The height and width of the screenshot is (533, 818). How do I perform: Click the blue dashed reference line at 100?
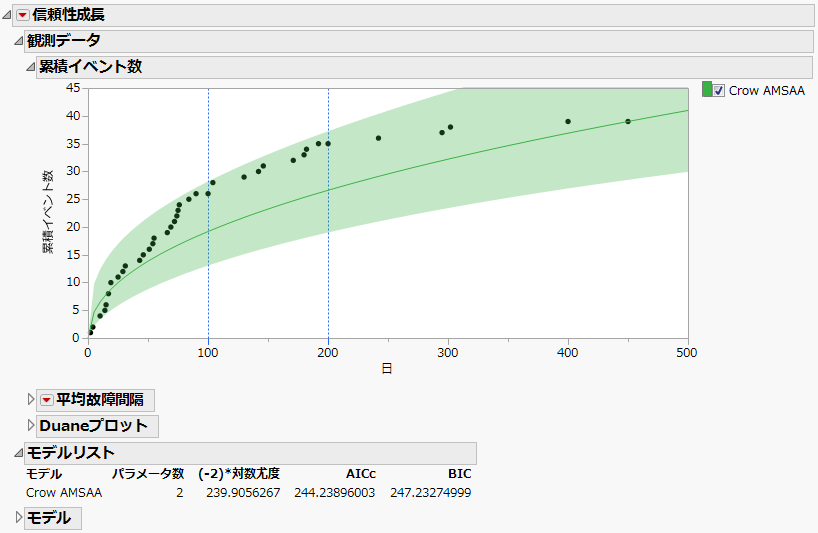[208, 213]
